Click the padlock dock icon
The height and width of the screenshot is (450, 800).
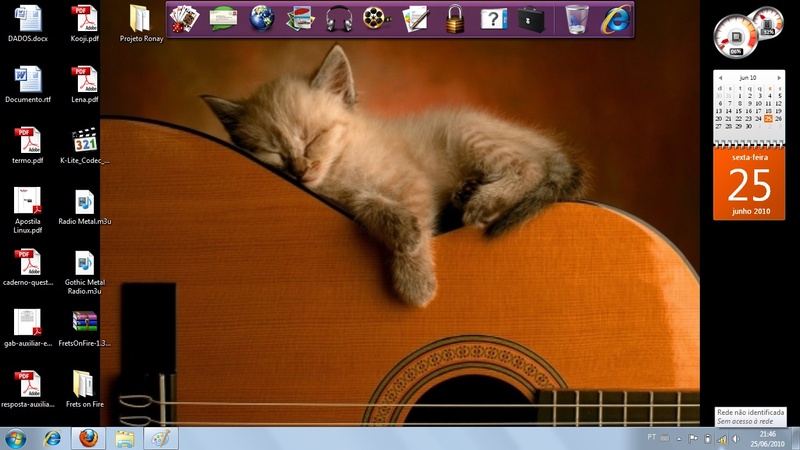pos(455,19)
